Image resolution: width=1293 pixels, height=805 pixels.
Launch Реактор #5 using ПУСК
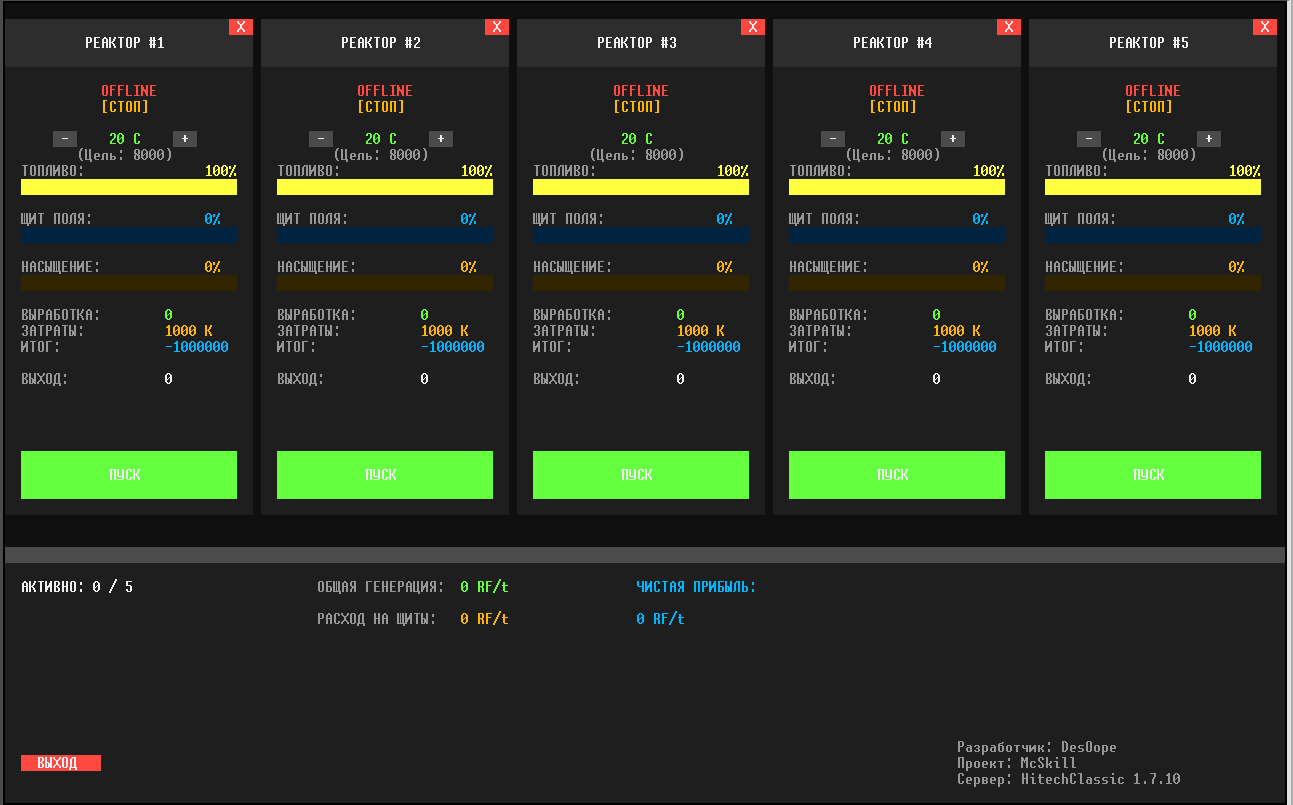[1153, 475]
